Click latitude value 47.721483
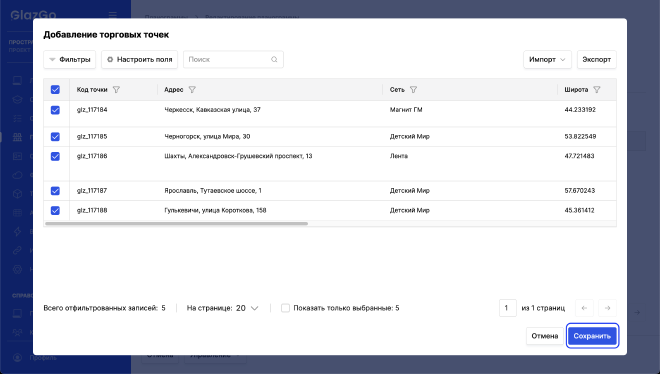This screenshot has width=660, height=374. [580, 156]
